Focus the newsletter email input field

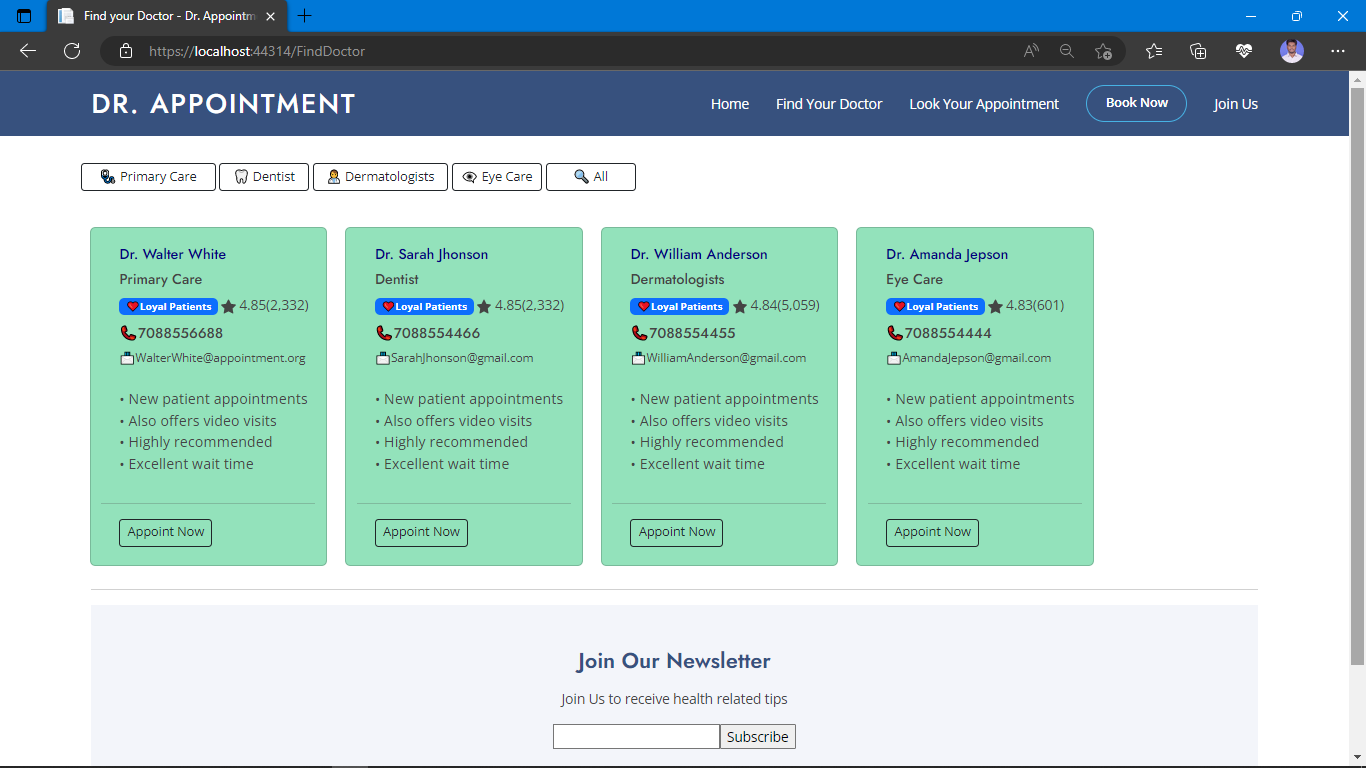click(x=636, y=737)
